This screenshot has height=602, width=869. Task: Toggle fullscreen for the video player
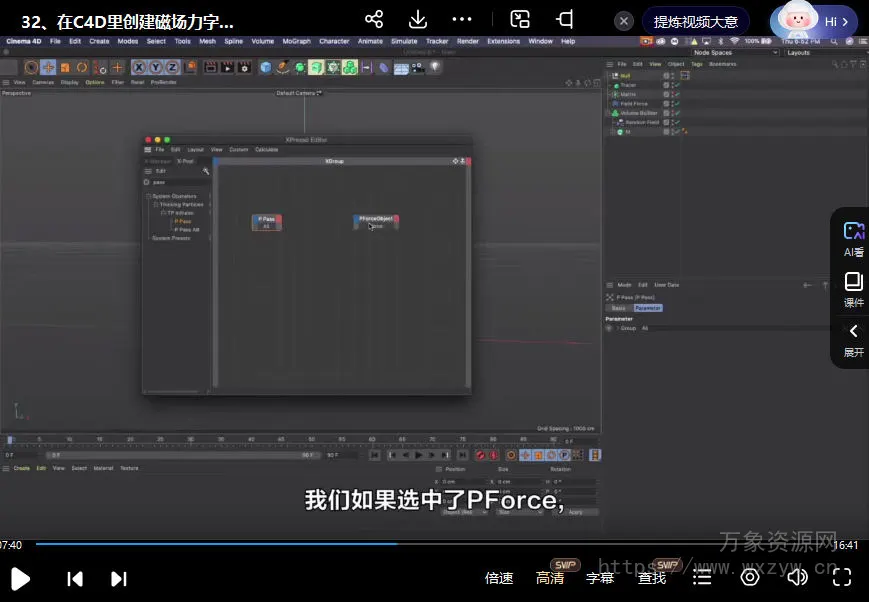coord(842,577)
